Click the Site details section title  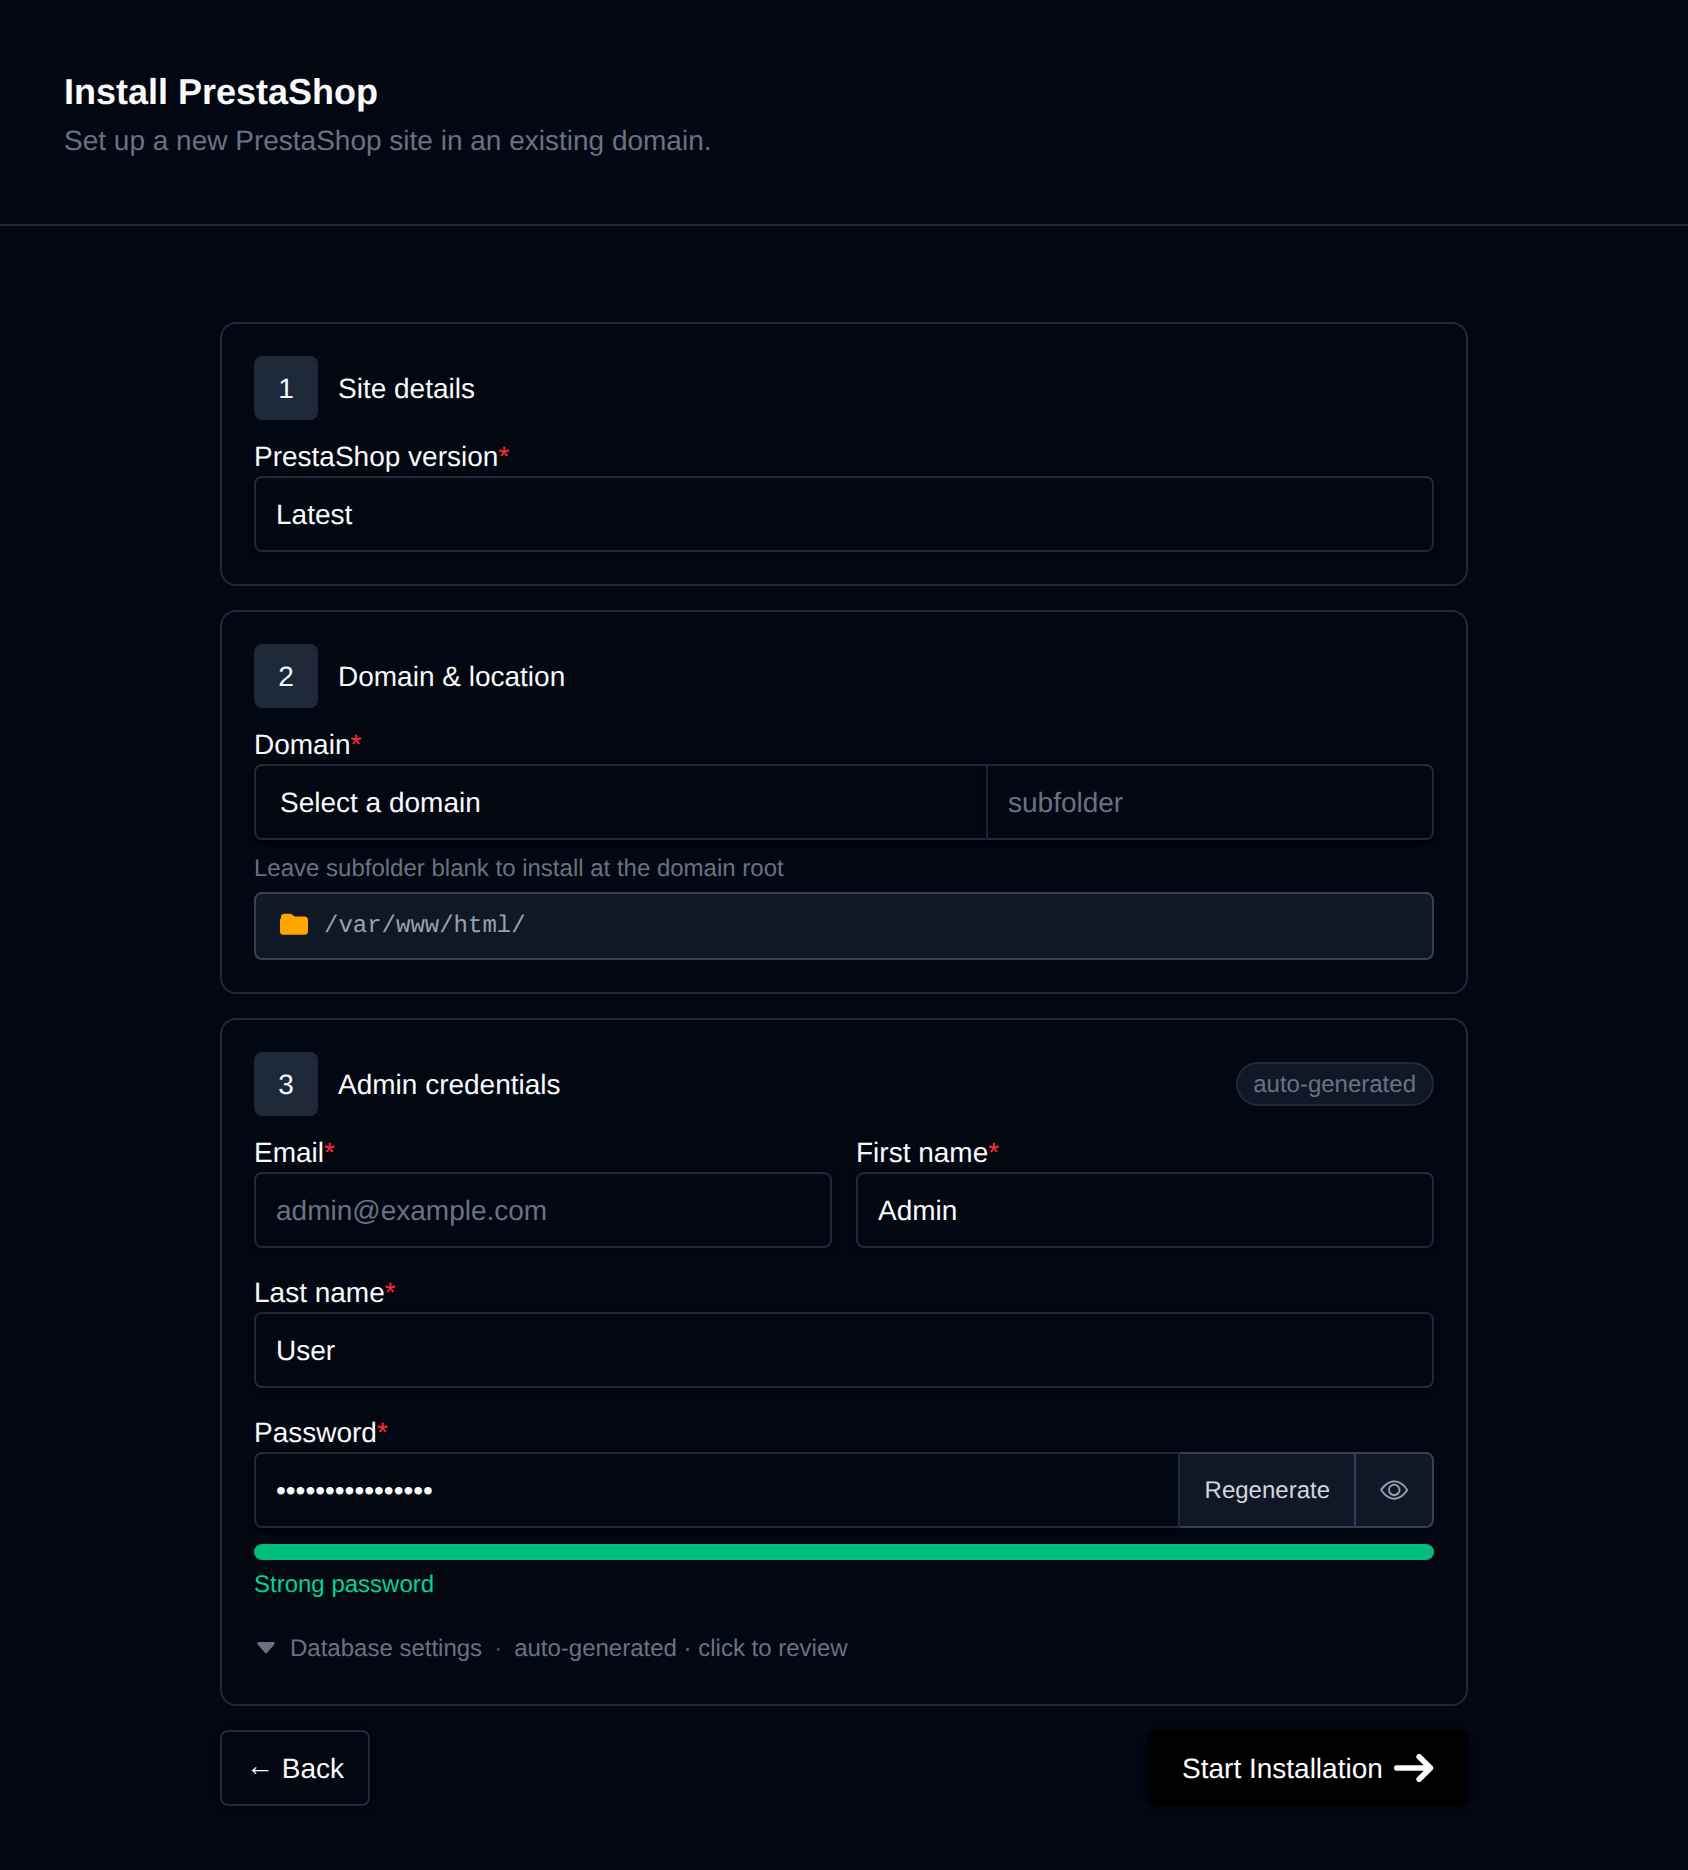(406, 388)
